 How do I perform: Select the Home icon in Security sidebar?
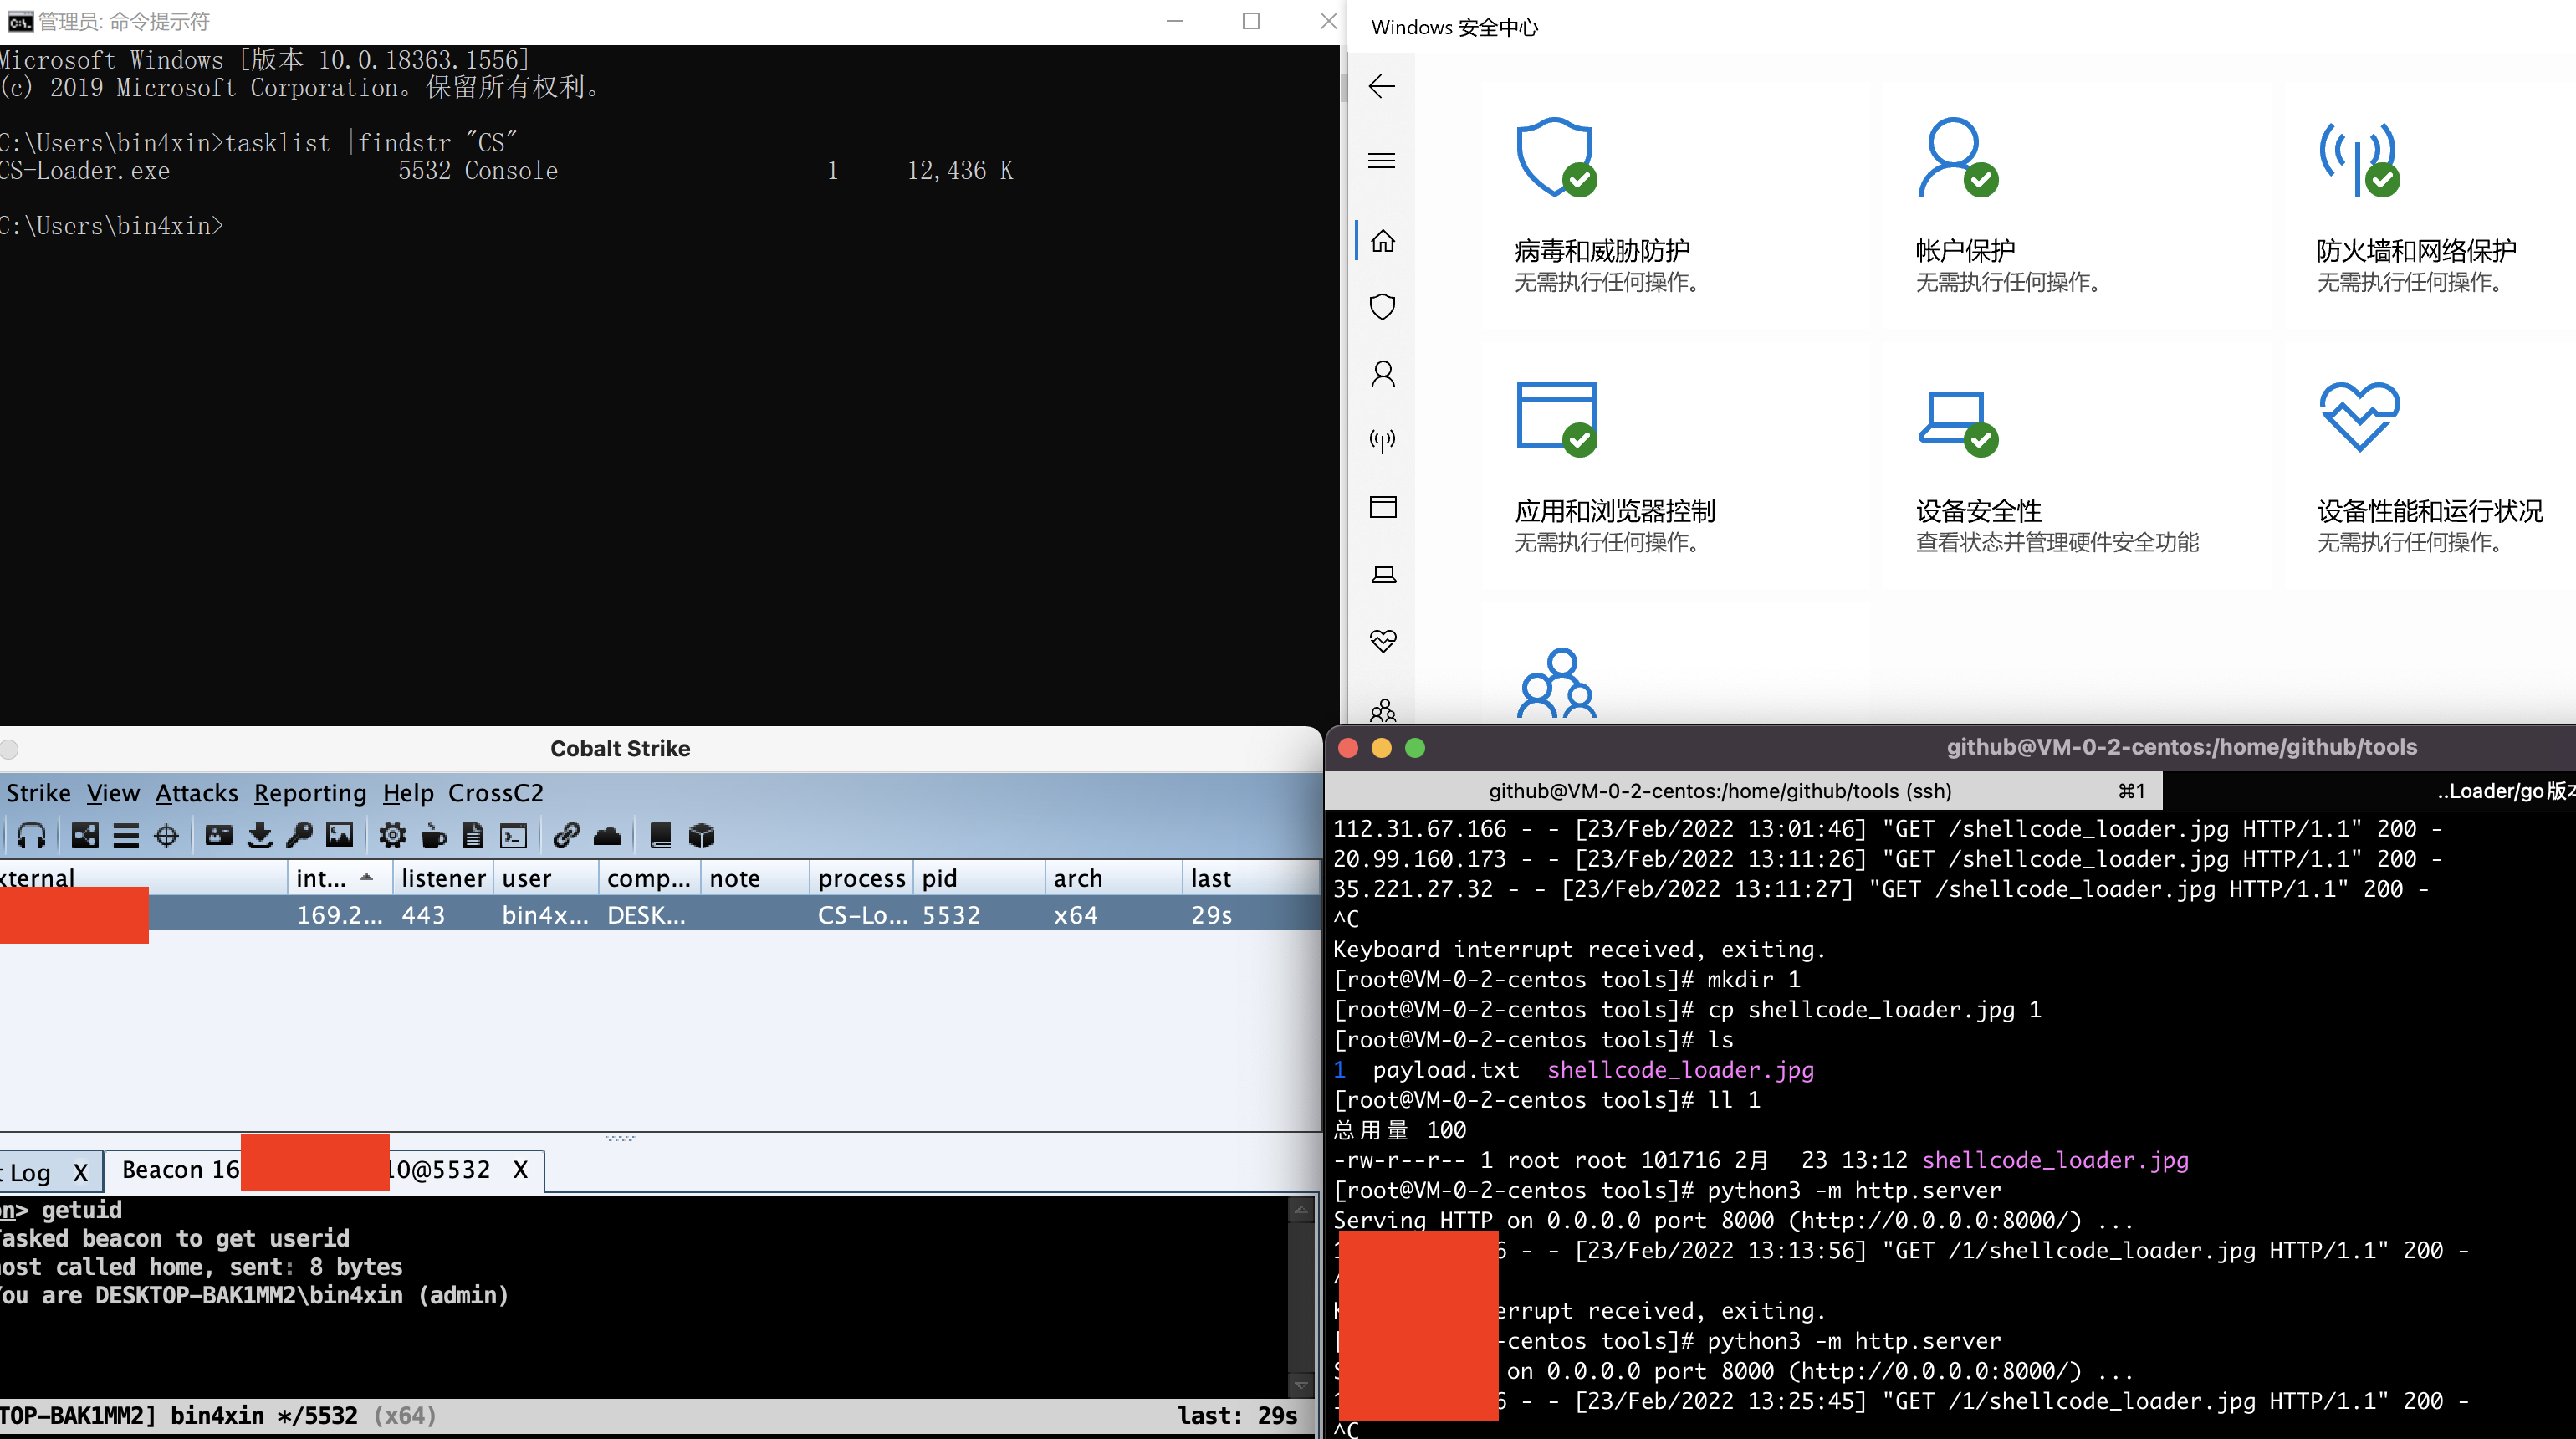[1383, 241]
